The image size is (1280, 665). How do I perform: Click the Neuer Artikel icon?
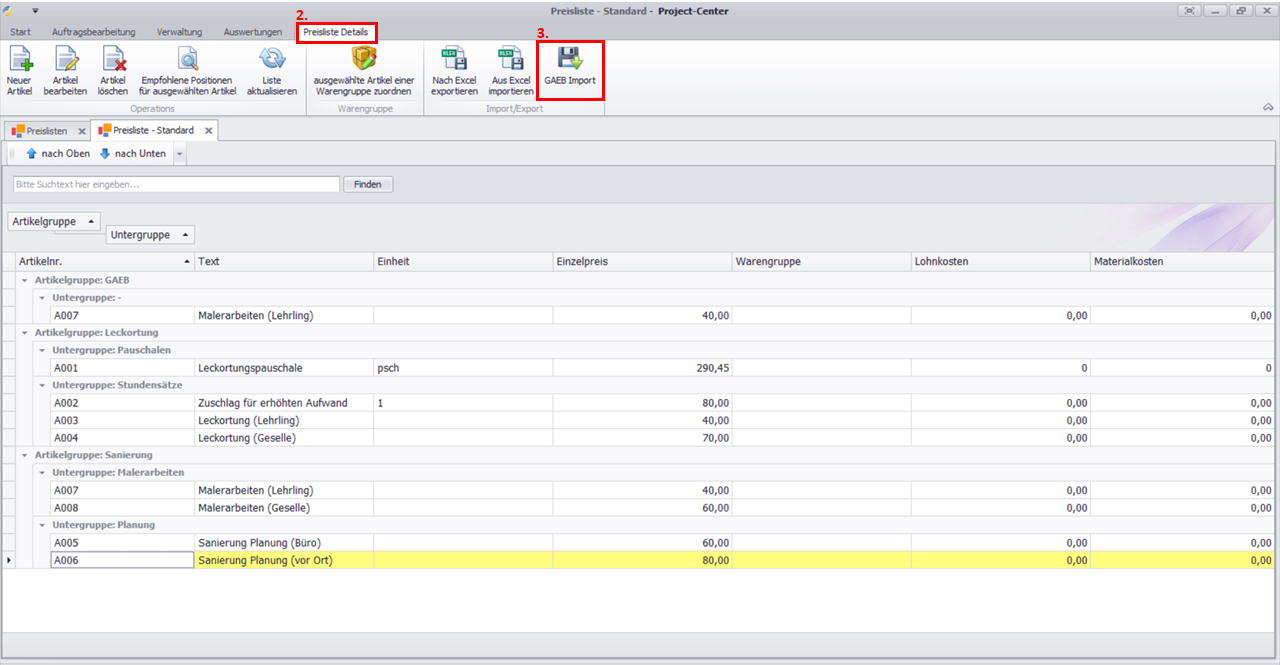click(19, 60)
